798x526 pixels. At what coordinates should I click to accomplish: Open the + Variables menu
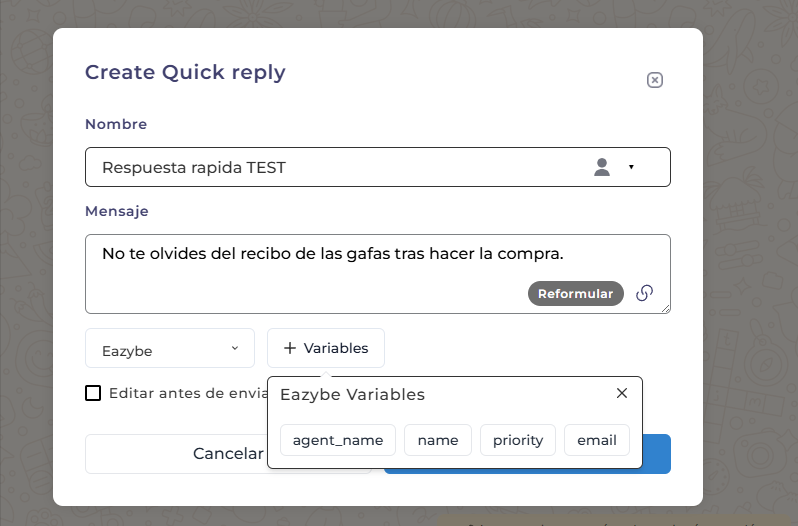click(x=326, y=348)
